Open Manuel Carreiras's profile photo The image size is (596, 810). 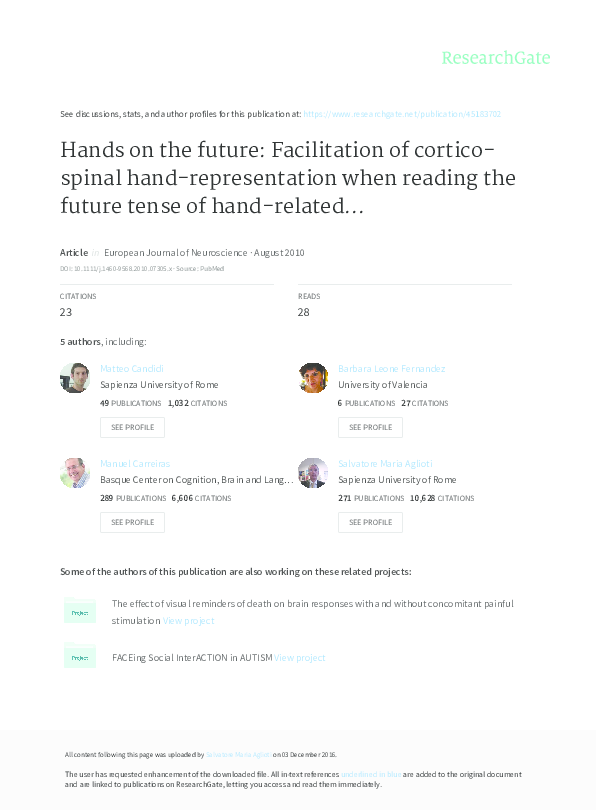[x=75, y=473]
